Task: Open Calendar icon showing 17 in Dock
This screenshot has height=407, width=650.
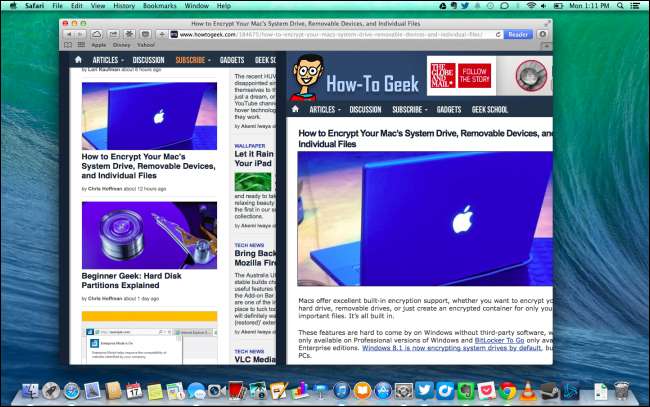Action: (x=134, y=391)
